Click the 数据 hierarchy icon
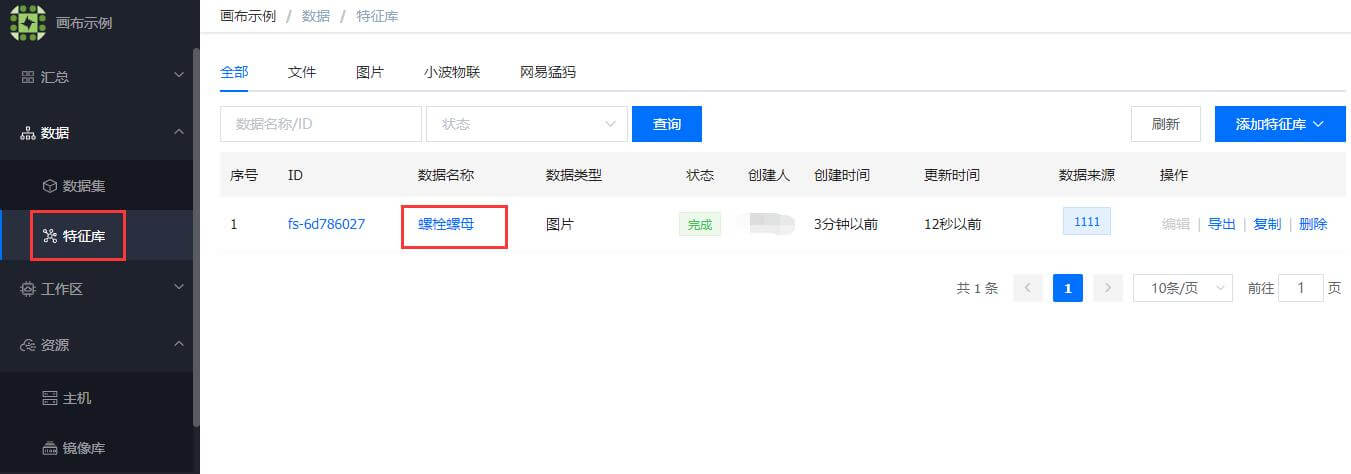The width and height of the screenshot is (1351, 474). point(27,133)
